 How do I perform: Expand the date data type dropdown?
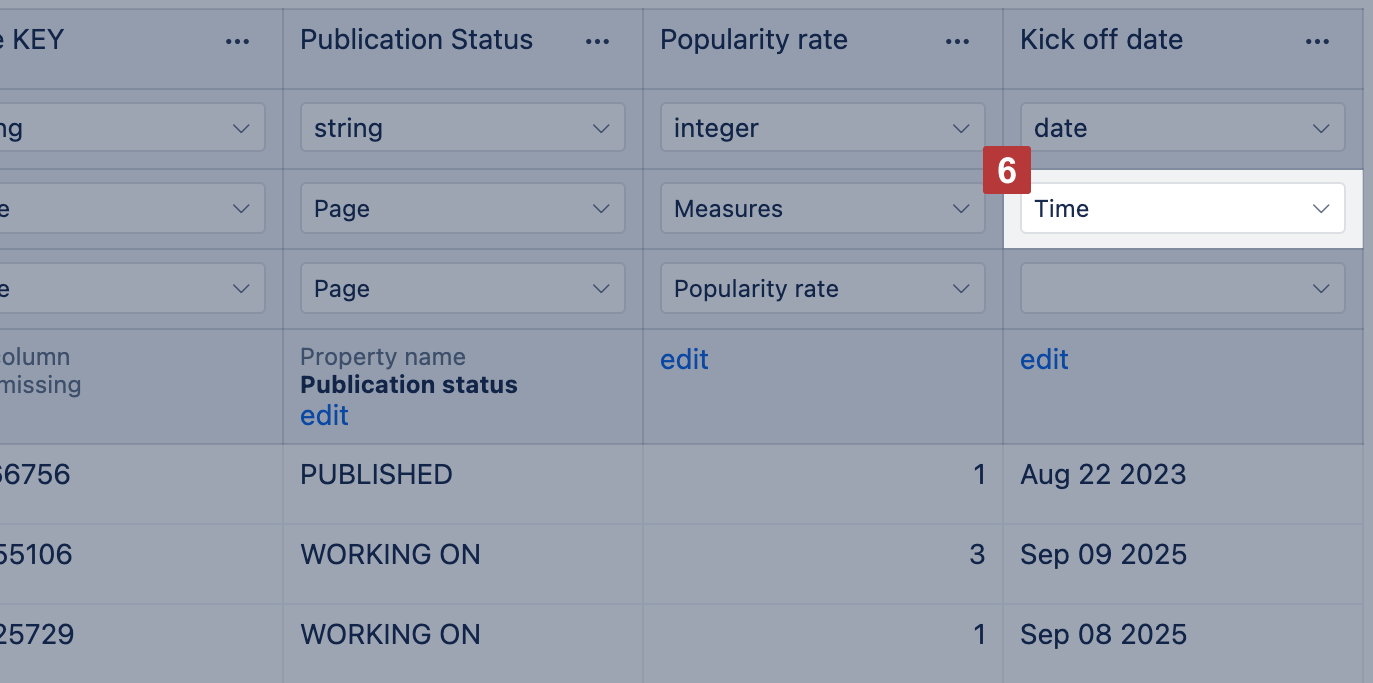[x=1182, y=128]
